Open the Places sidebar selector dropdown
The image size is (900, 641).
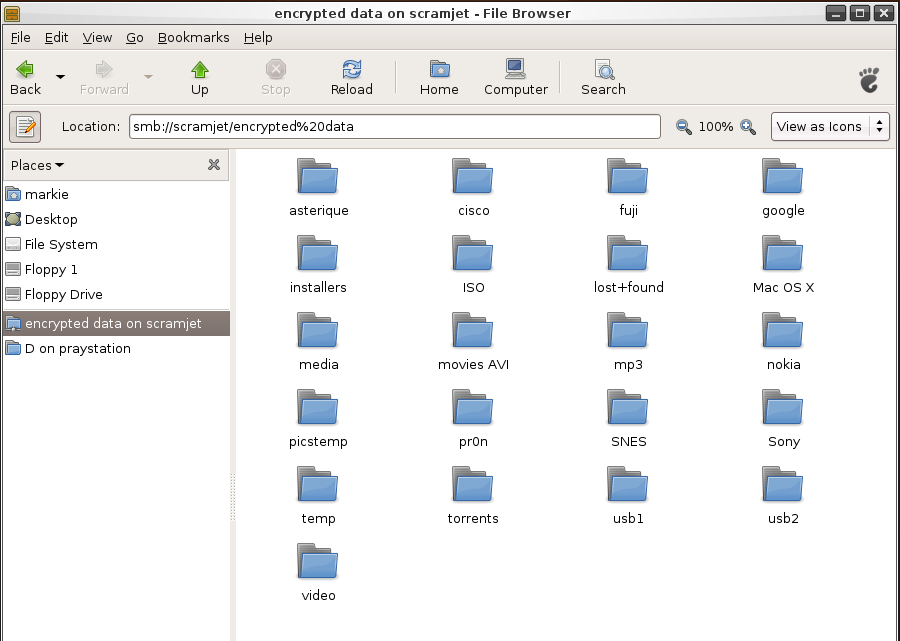[x=37, y=165]
